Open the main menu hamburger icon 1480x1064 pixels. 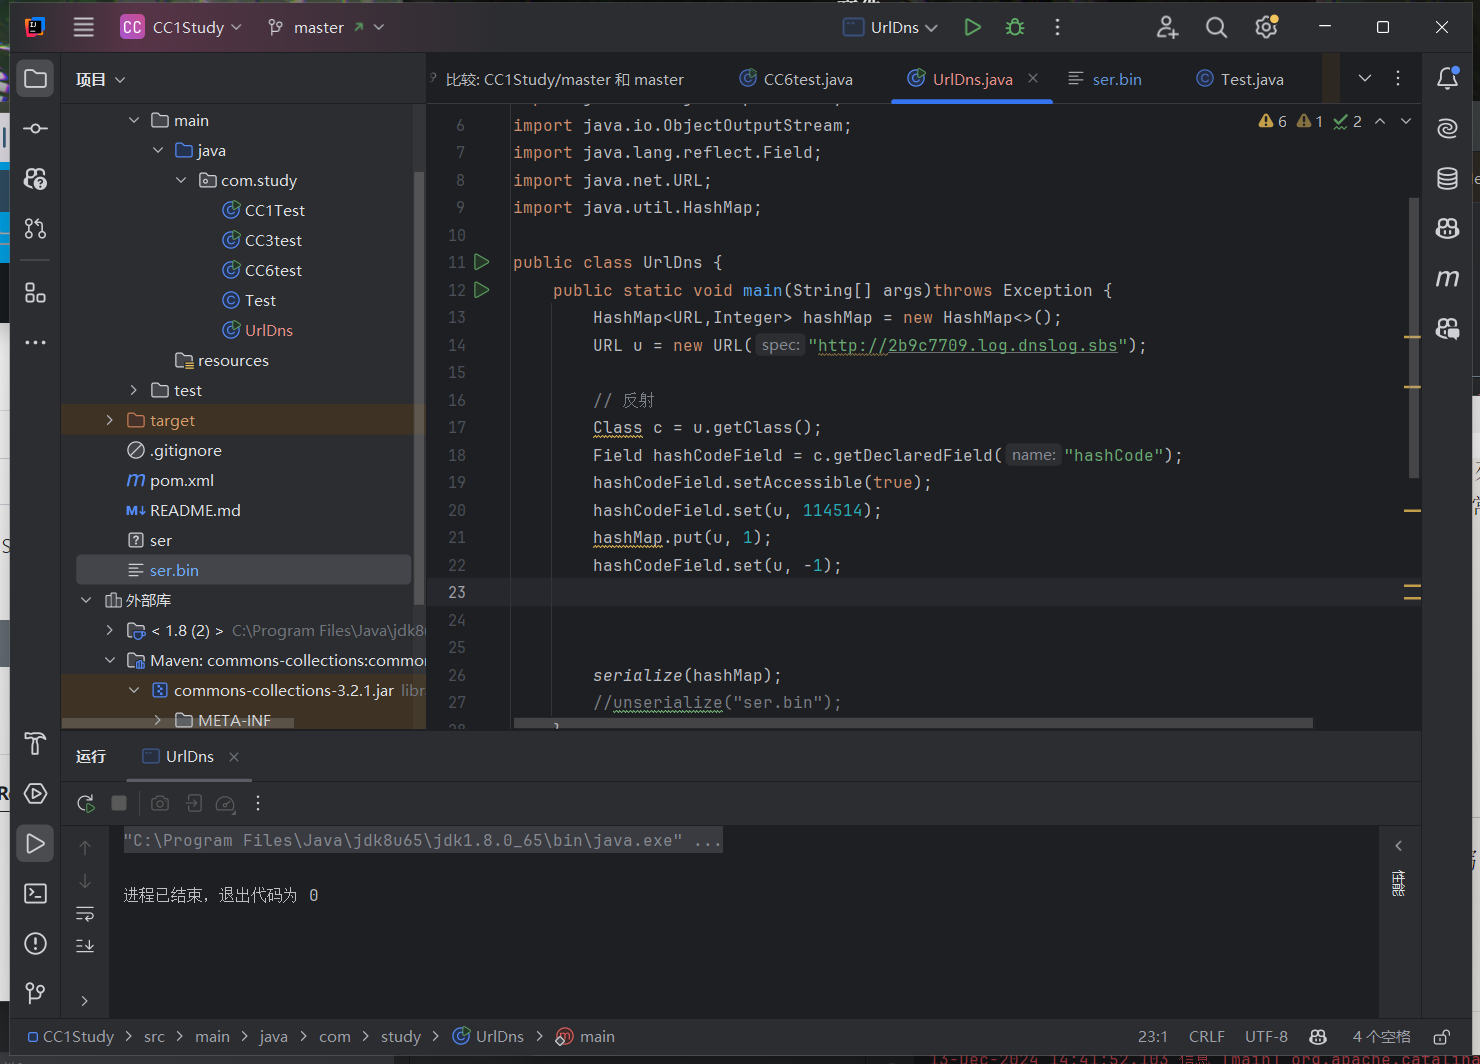[x=84, y=27]
